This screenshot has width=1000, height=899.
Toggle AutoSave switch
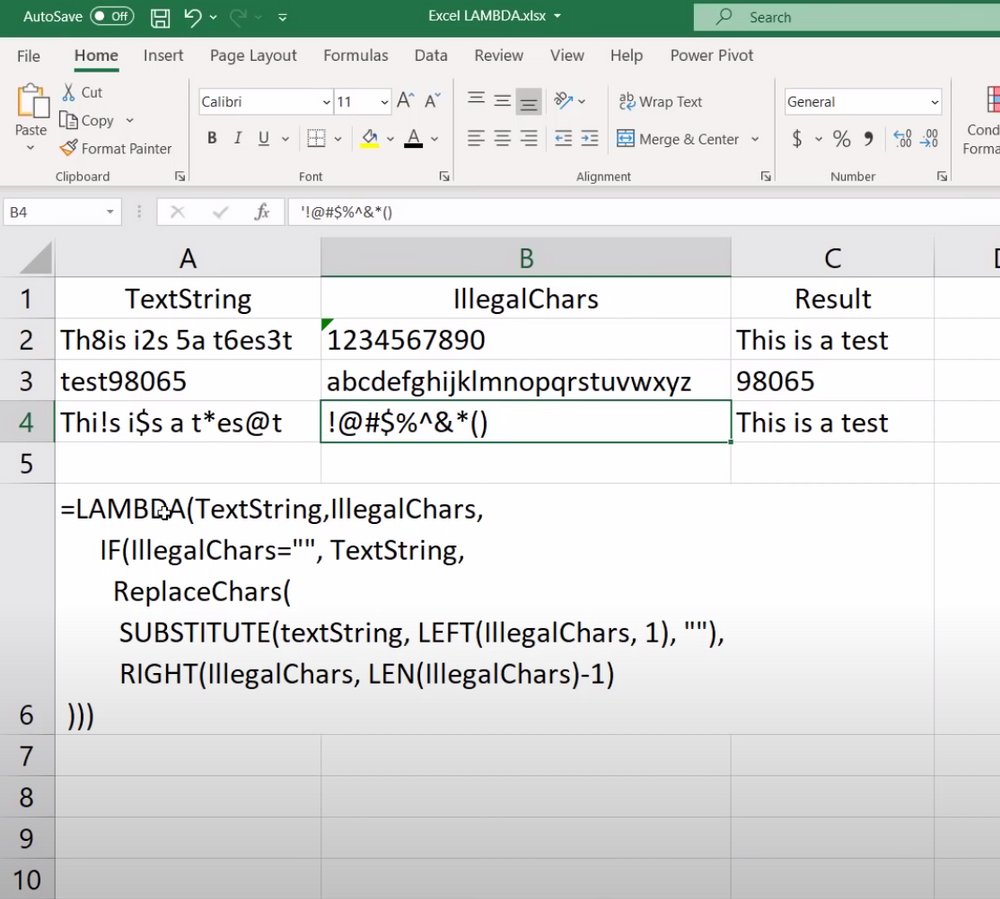coord(112,16)
